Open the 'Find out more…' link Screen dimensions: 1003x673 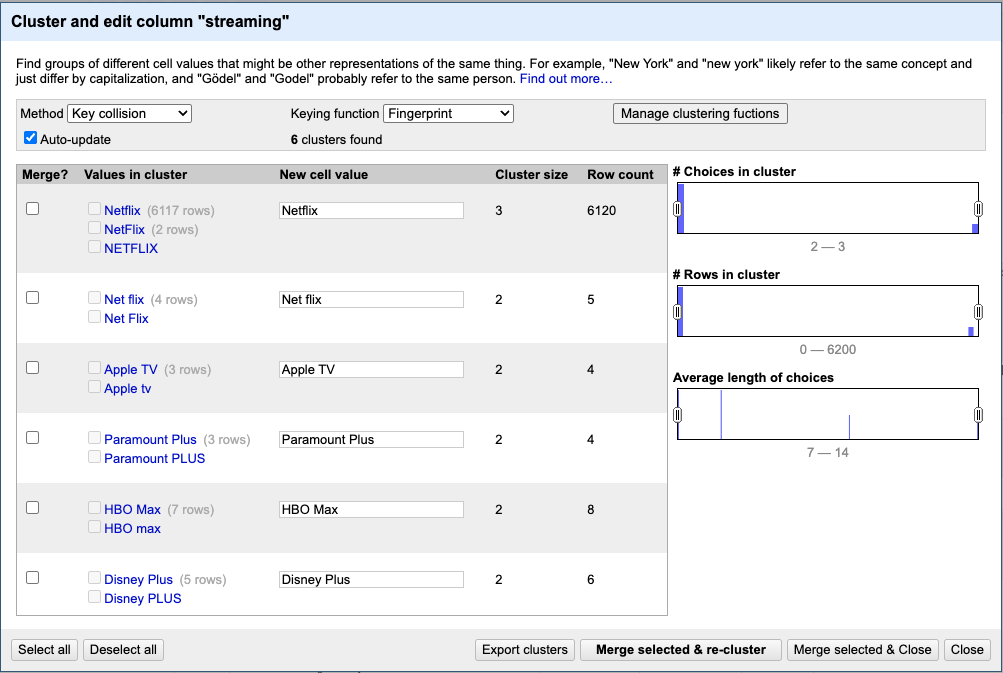coord(565,79)
